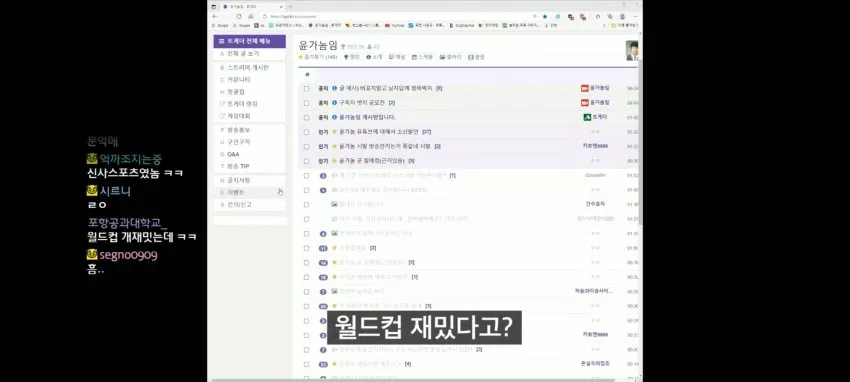Viewport: 850px width, 382px height.
Task: Check the box for the 온실속의잡초 post row
Action: click(306, 364)
